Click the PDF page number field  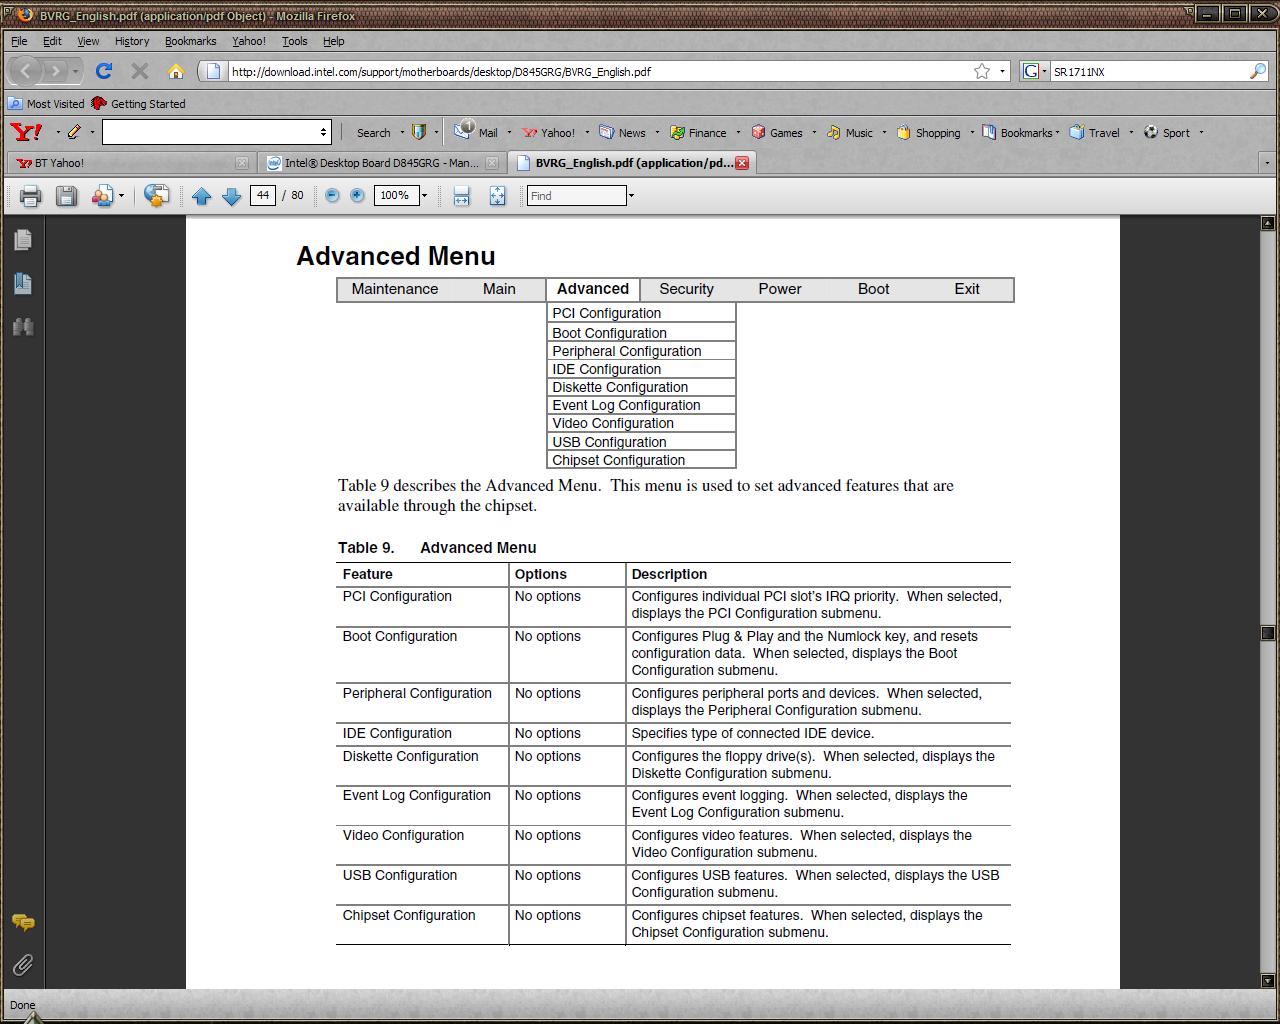pyautogui.click(x=263, y=195)
